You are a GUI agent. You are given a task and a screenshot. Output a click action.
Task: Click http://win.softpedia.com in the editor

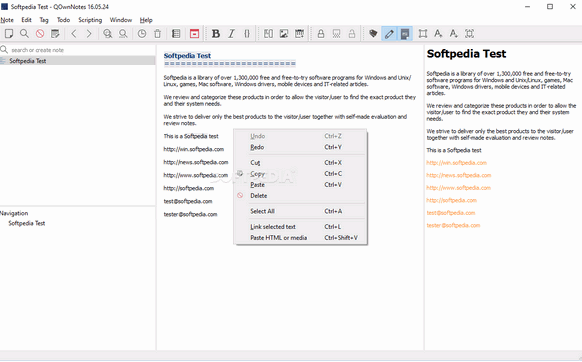194,149
